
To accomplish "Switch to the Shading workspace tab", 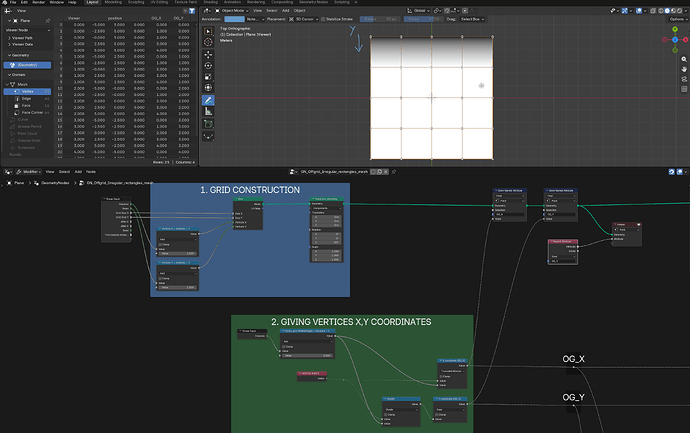I will 210,2.
